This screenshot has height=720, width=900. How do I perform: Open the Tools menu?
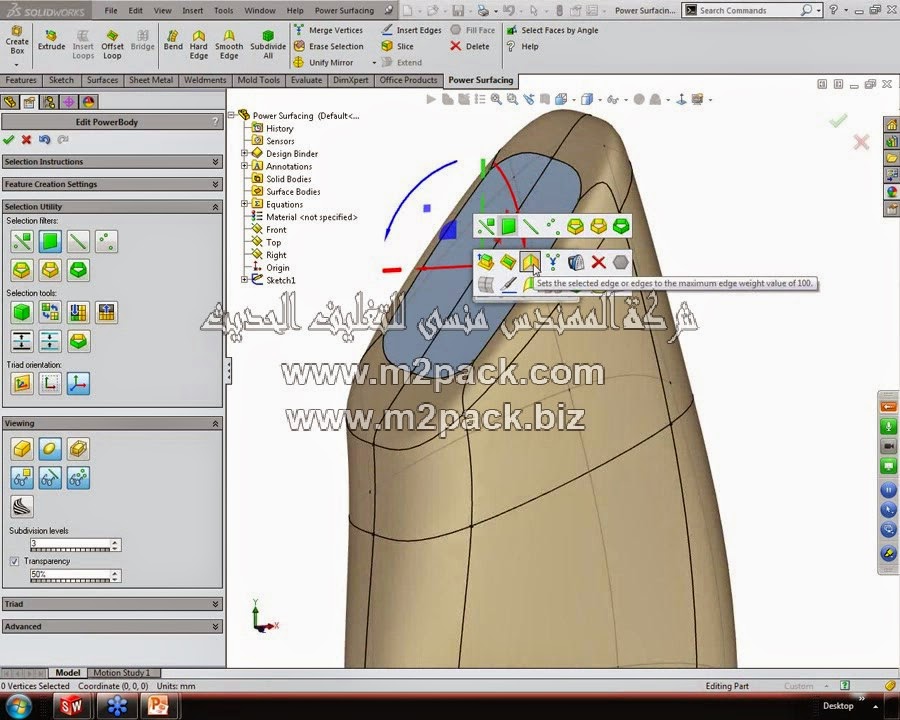pyautogui.click(x=223, y=10)
